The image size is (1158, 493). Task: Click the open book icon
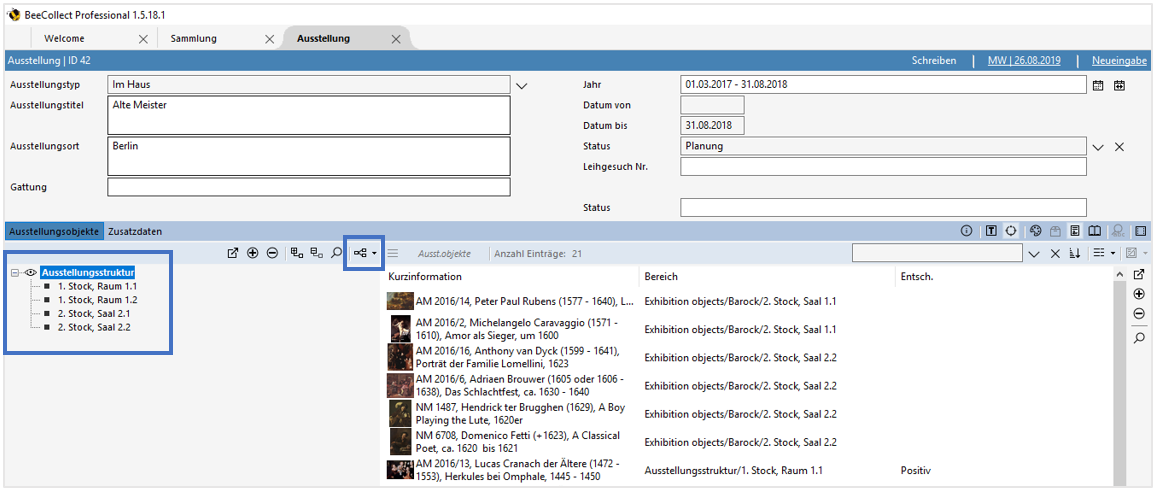(1095, 231)
